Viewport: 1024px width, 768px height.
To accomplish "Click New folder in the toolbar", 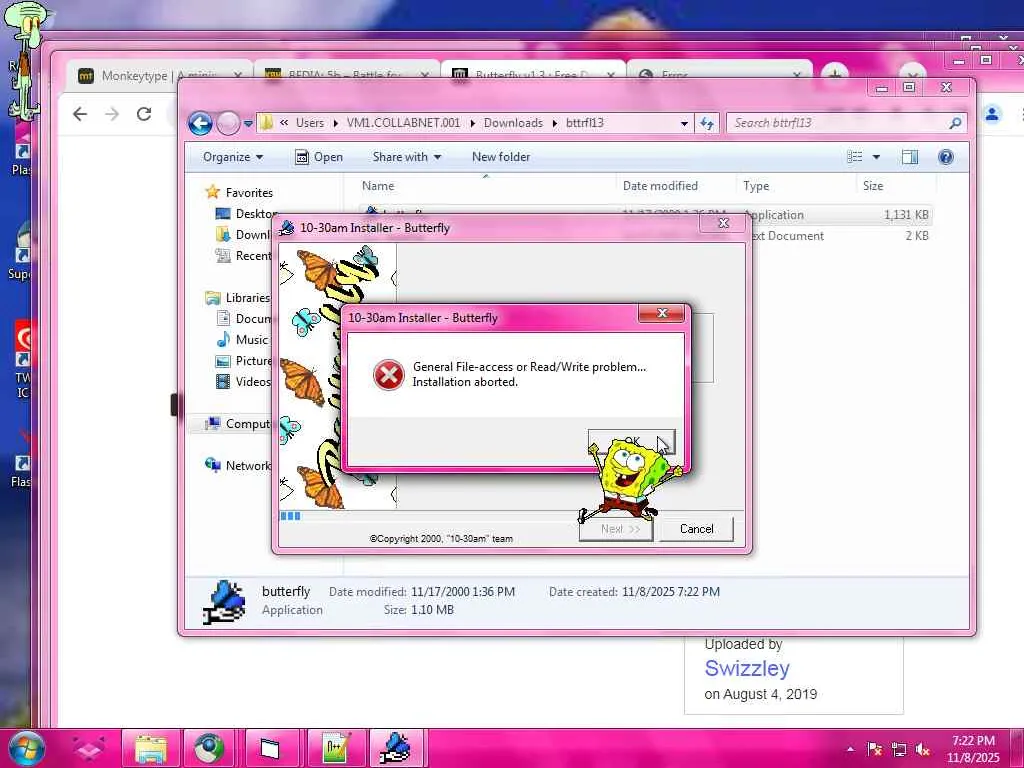I will 501,157.
